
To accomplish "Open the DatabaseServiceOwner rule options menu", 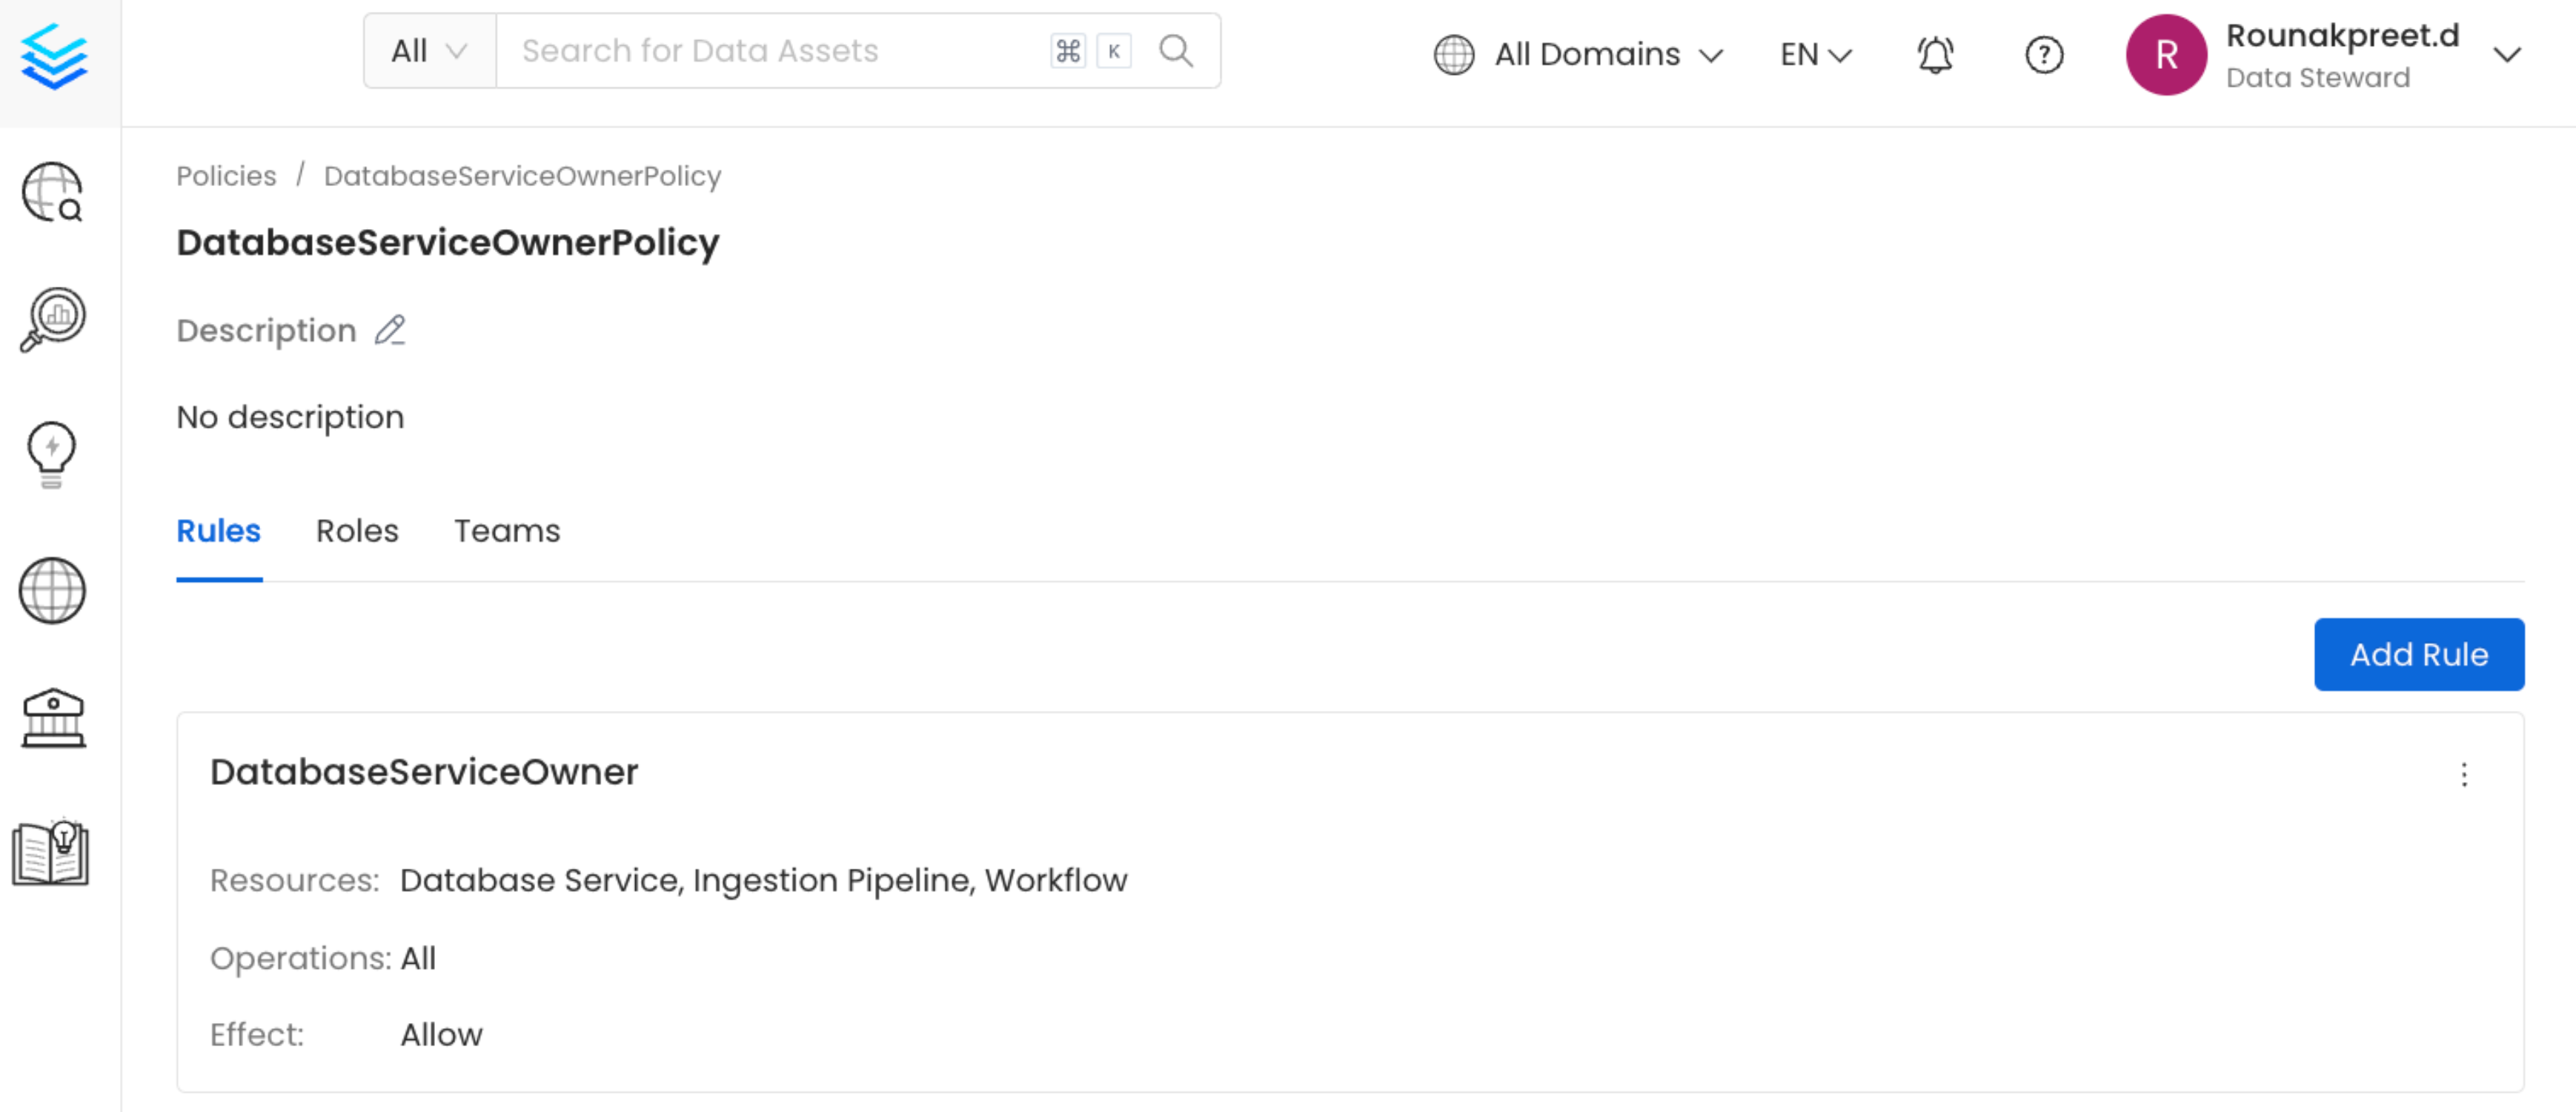I will (2464, 775).
